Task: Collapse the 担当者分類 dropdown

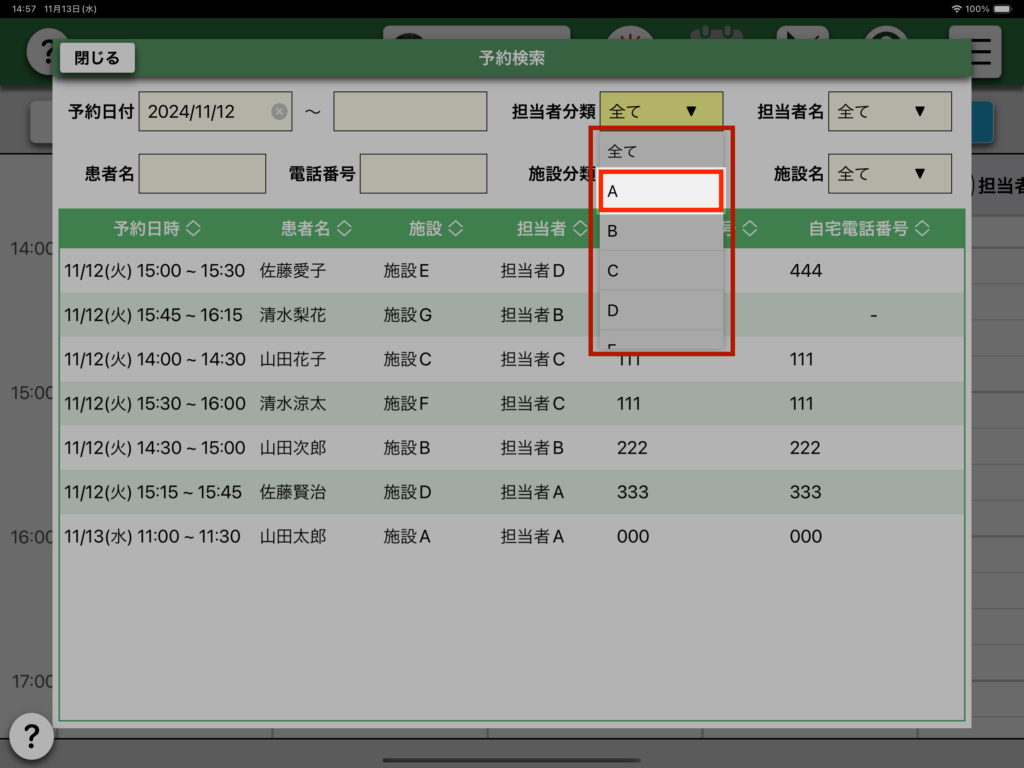Action: [x=661, y=111]
